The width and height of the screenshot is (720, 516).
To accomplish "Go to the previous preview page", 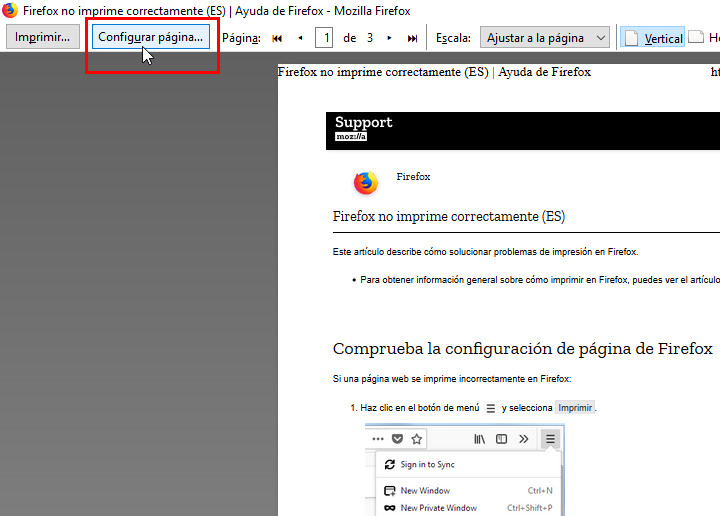I will [300, 38].
